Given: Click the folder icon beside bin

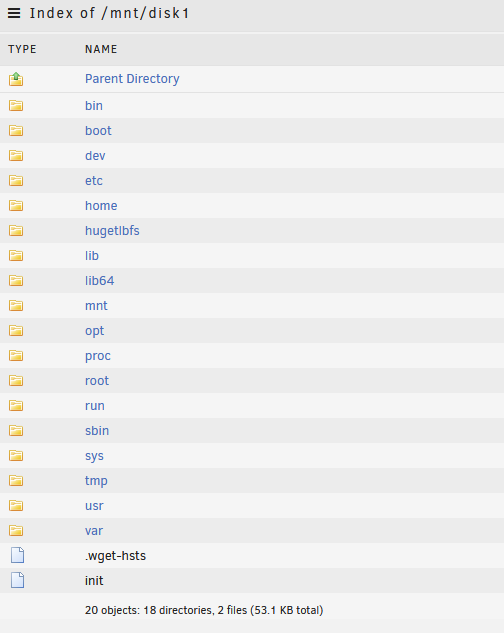Looking at the screenshot, I should (16, 106).
